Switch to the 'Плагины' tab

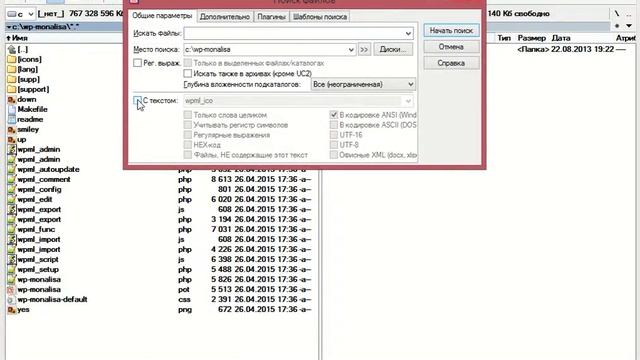(271, 17)
